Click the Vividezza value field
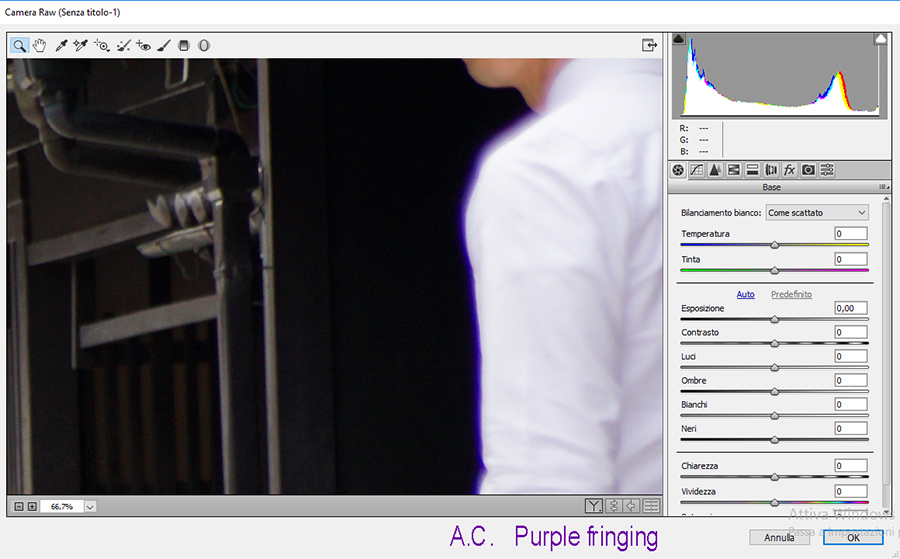900x559 pixels. (x=851, y=491)
